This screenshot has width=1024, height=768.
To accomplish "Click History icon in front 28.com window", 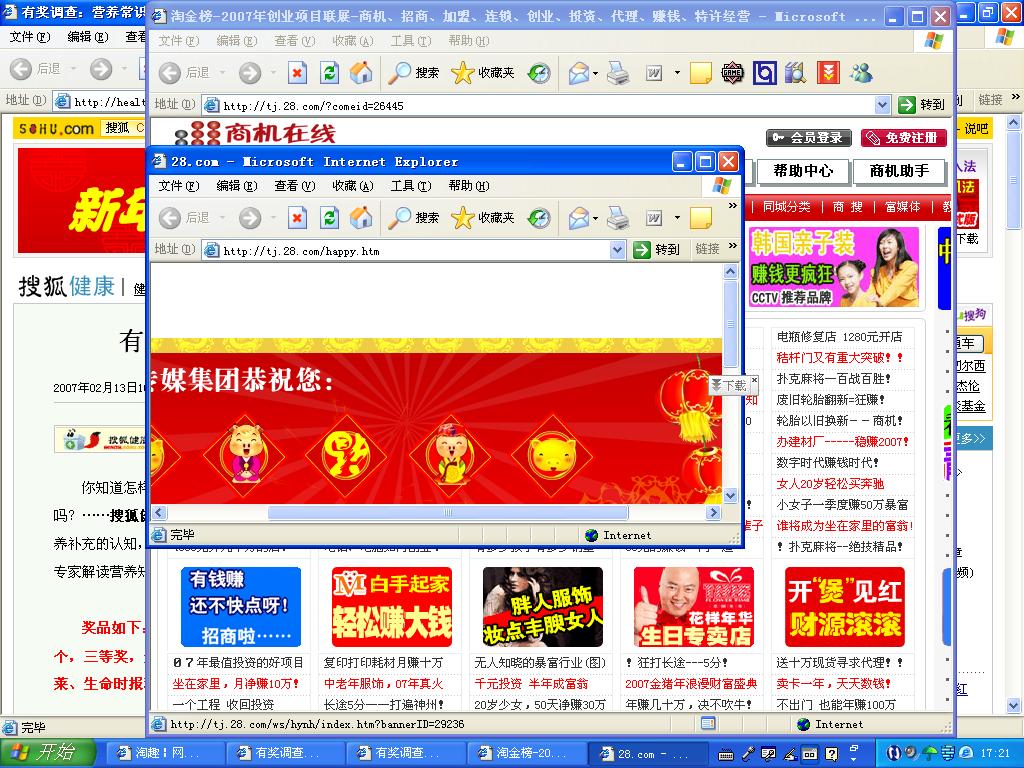I will click(539, 217).
